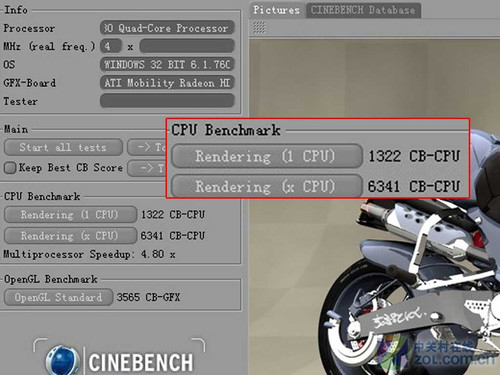Click the Info section heading

point(16,10)
